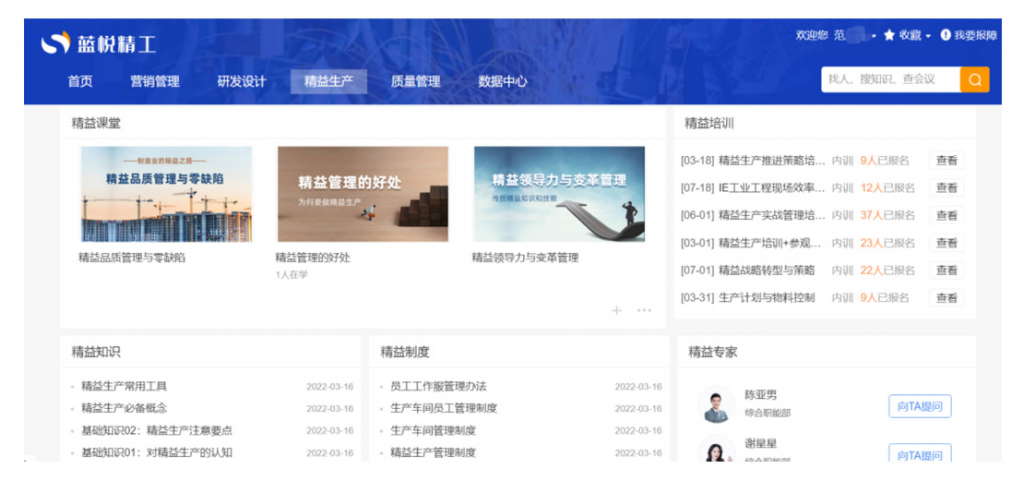Click 陈亚男's profile avatar
This screenshot has height=481, width=1024.
point(716,404)
